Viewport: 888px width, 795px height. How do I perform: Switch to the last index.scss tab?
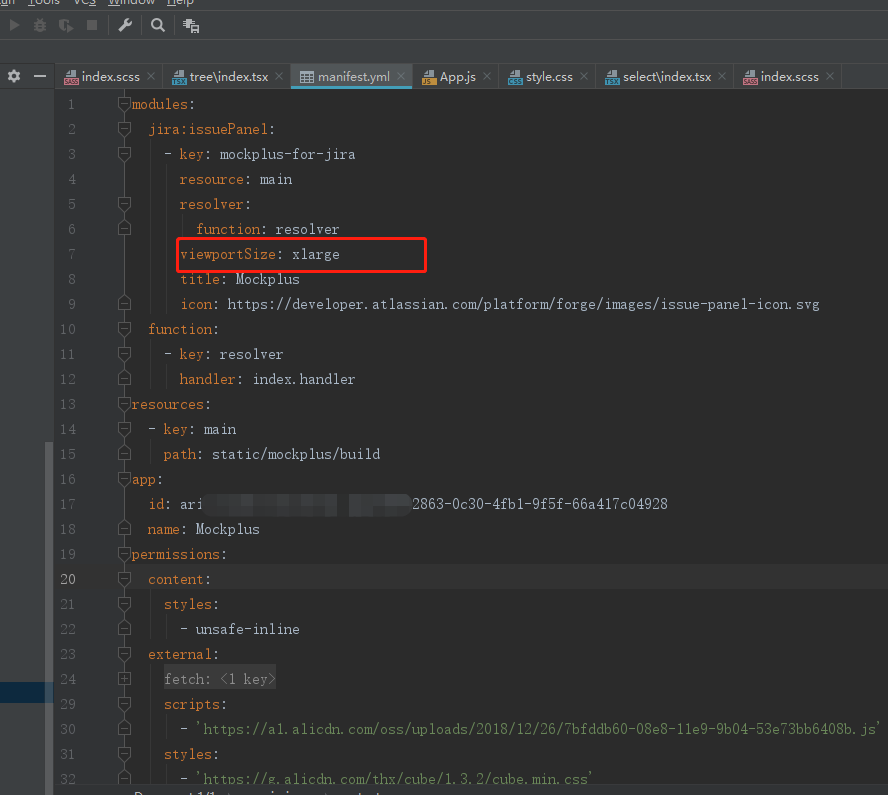[789, 76]
